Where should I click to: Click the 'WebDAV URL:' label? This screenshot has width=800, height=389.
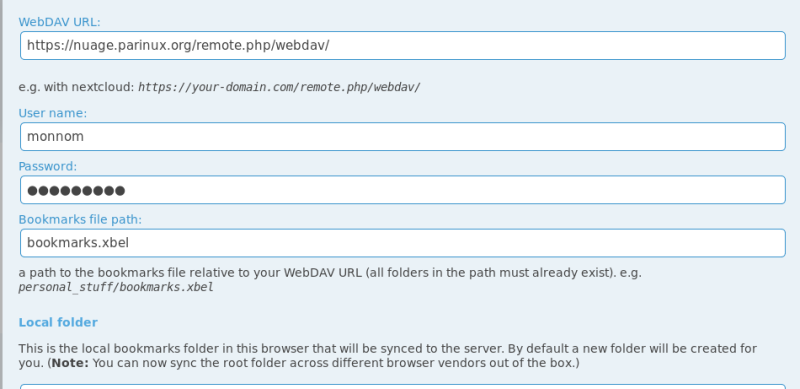[x=60, y=22]
